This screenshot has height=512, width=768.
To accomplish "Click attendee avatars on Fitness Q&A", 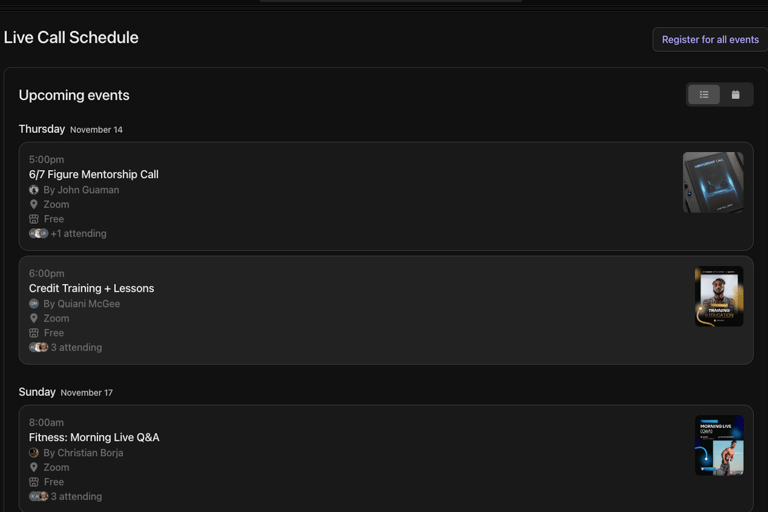I will click(38, 496).
